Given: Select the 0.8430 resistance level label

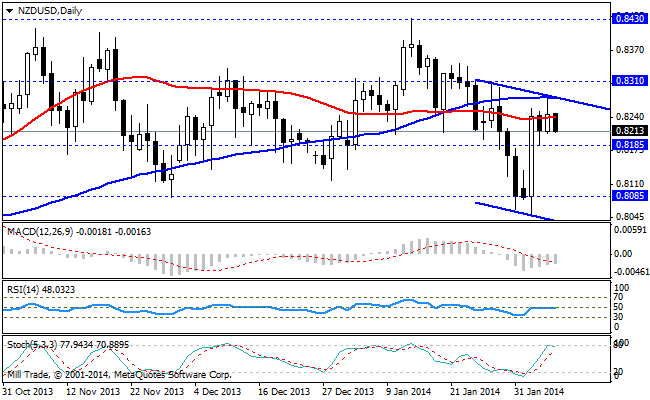Looking at the screenshot, I should point(630,19).
